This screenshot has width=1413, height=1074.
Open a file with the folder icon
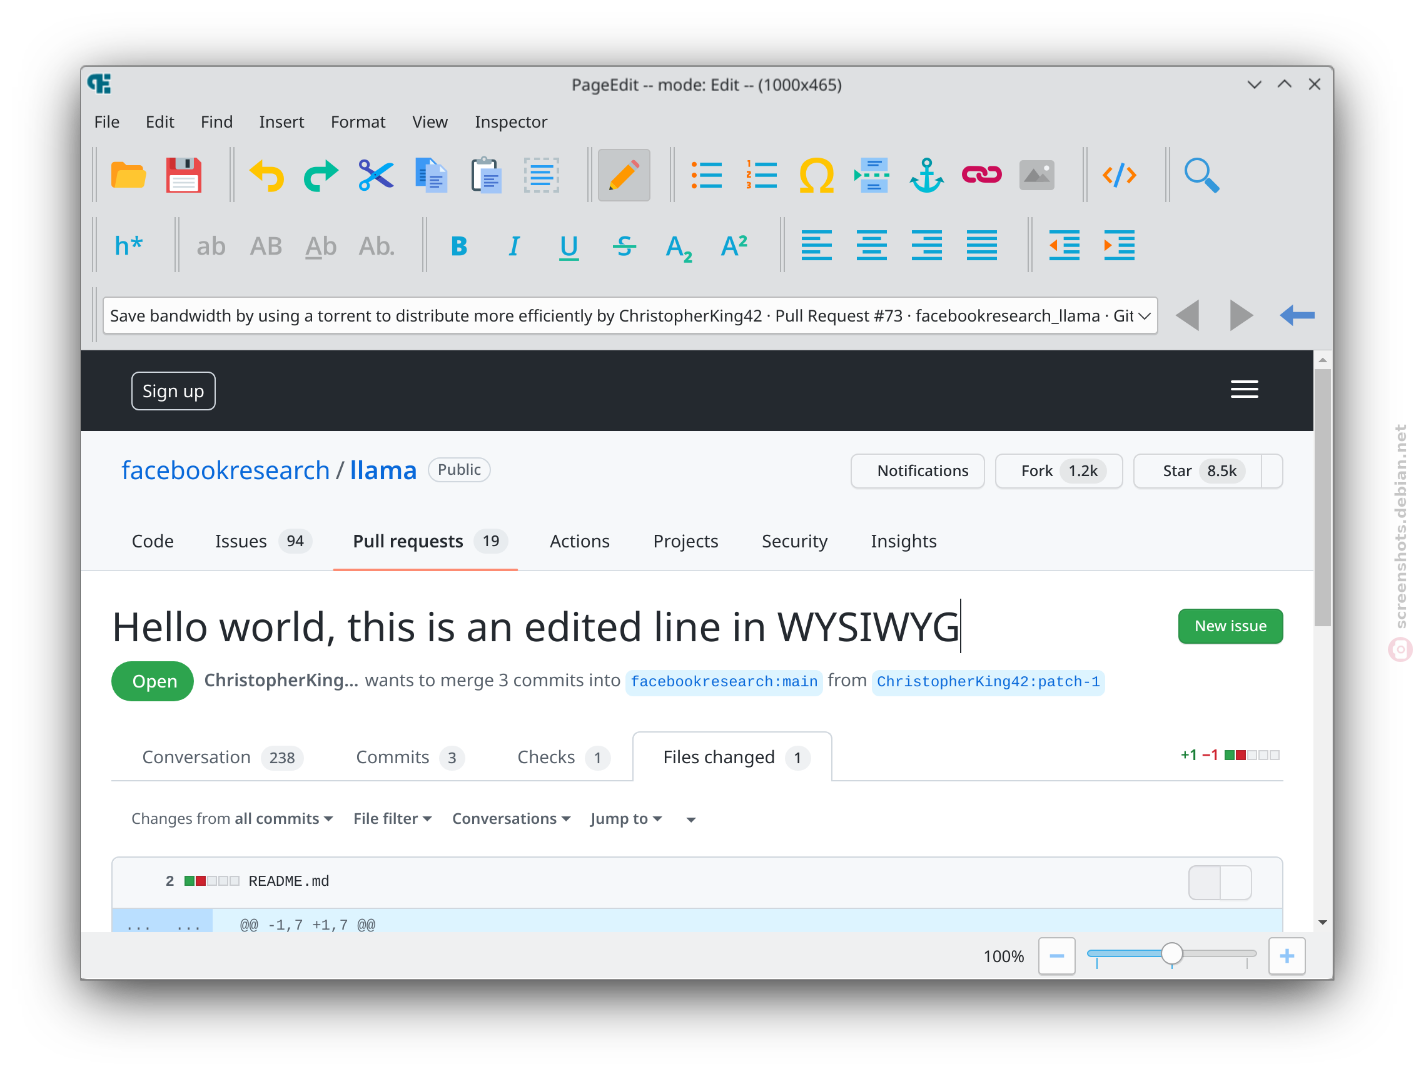tap(128, 175)
